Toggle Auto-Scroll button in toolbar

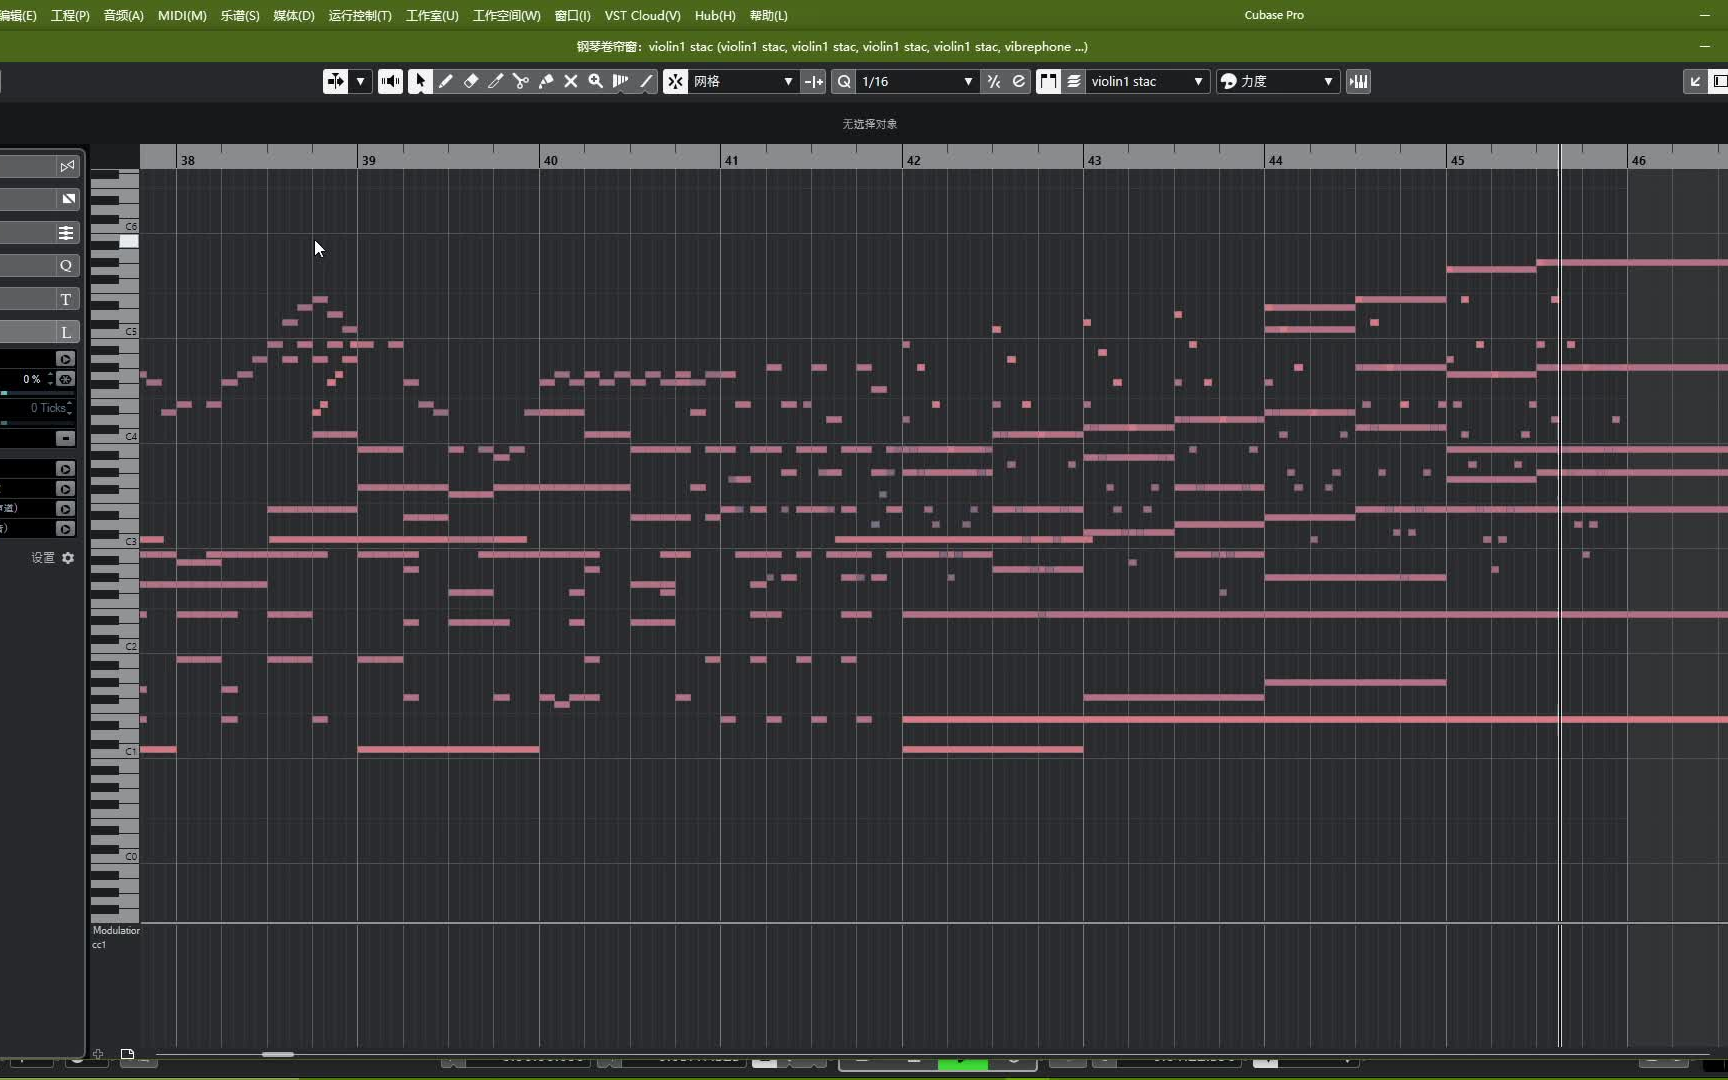335,81
